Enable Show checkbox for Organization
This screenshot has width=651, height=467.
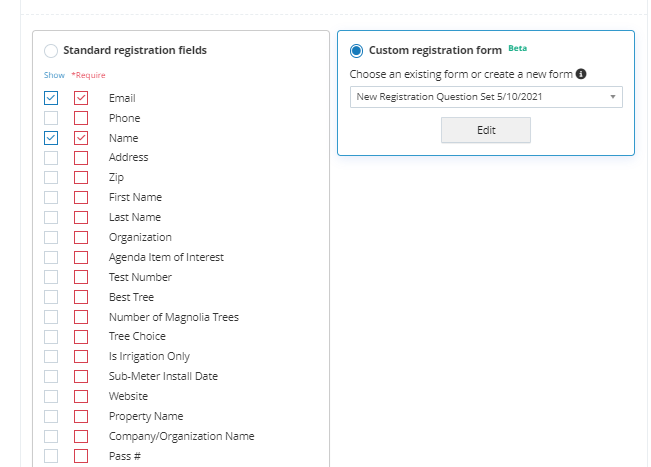pos(51,237)
